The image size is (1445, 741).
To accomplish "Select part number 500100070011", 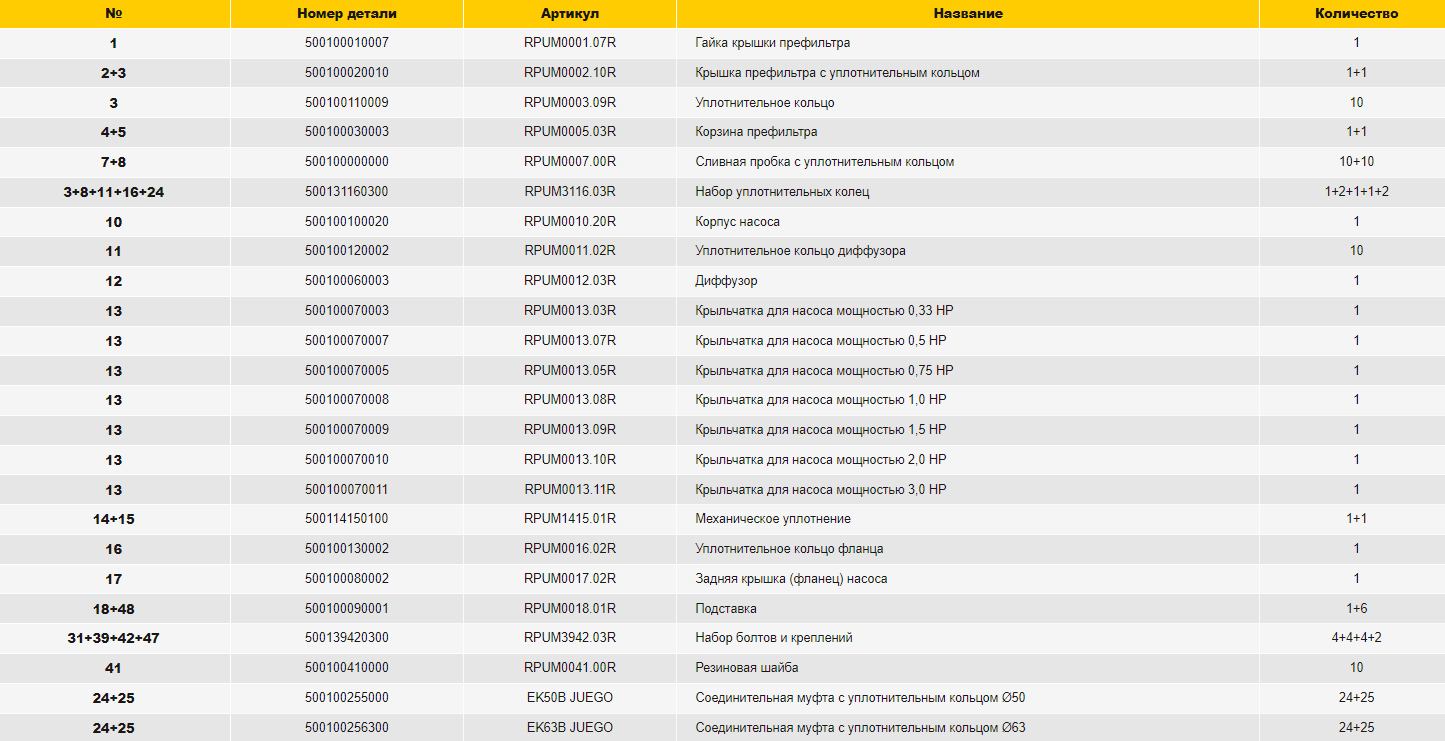I will (x=347, y=489).
